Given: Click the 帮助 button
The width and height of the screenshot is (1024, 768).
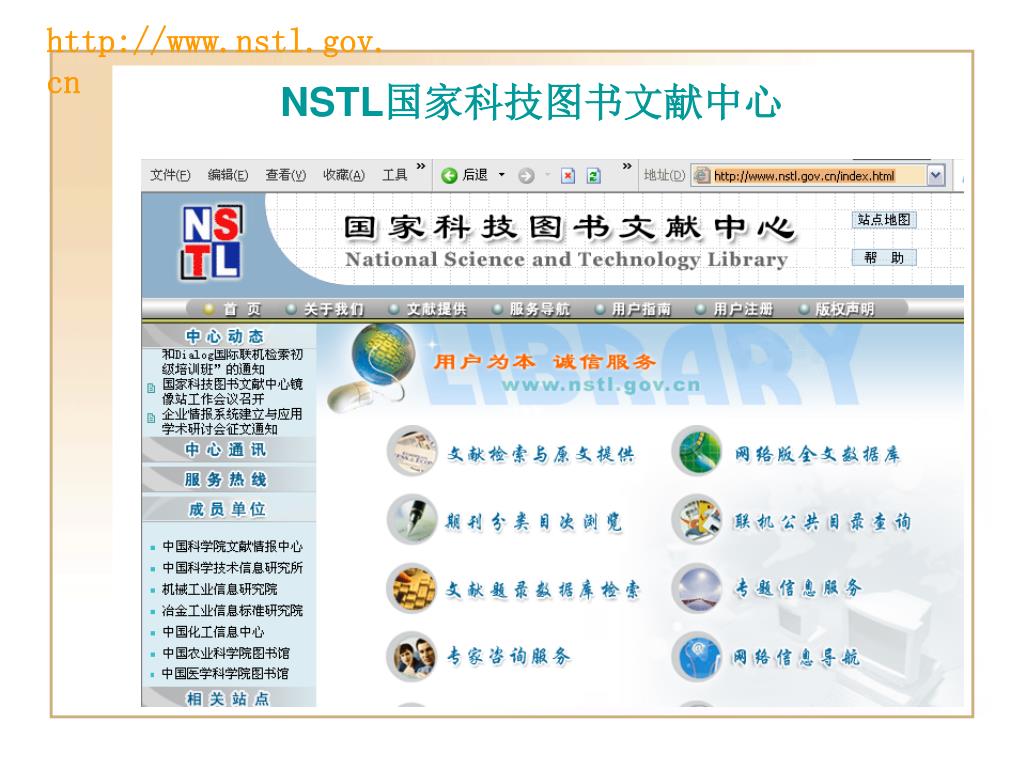Looking at the screenshot, I should (x=884, y=258).
